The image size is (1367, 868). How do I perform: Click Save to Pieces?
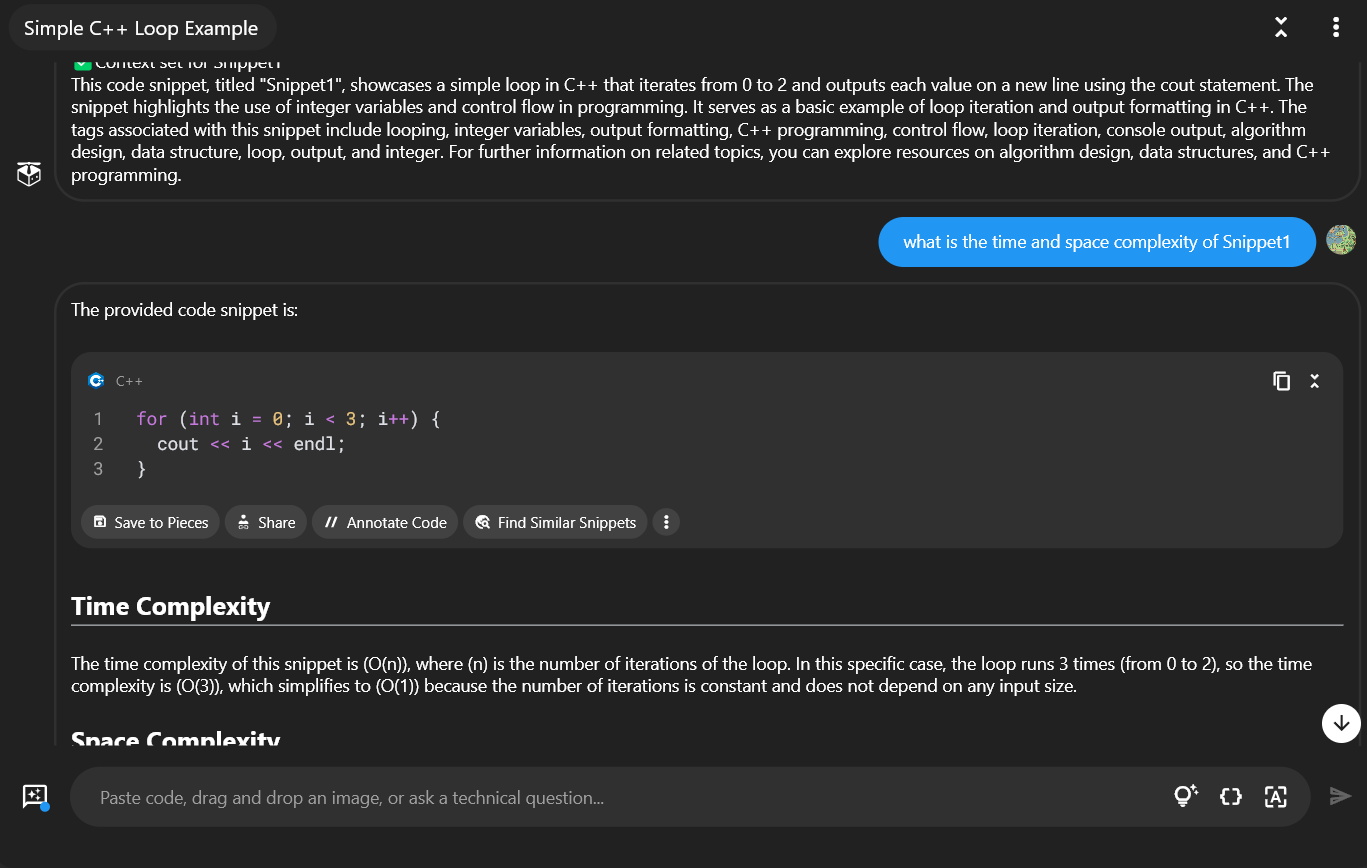[x=150, y=522]
